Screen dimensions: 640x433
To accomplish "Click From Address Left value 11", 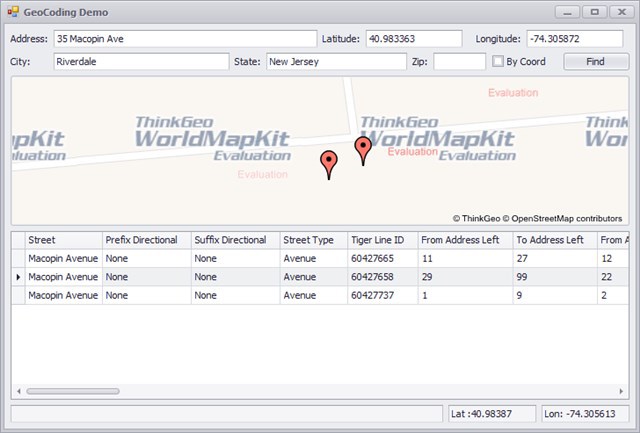I will pos(465,258).
